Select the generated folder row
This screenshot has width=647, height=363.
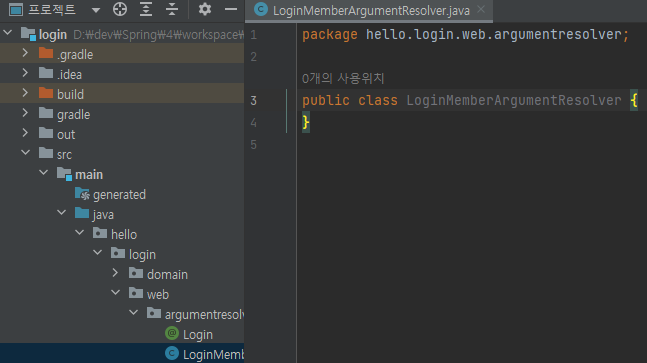coord(122,194)
